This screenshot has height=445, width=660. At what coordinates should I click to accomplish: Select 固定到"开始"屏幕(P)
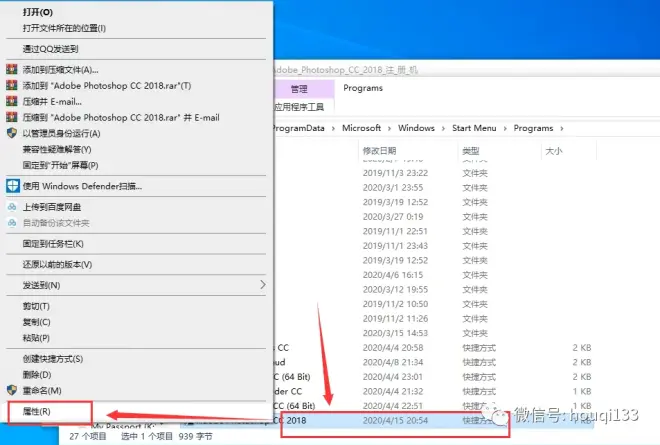click(x=61, y=165)
